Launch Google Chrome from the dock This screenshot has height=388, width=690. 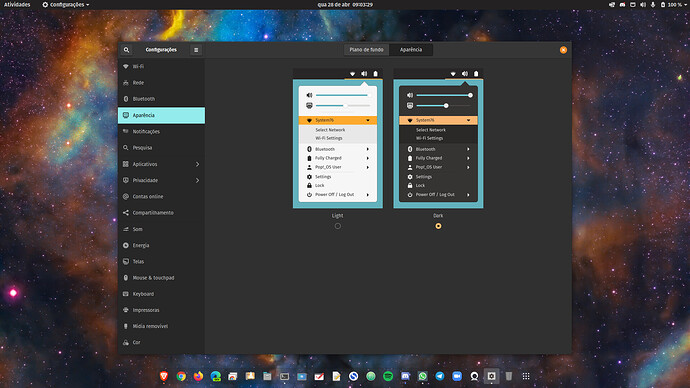click(181, 376)
